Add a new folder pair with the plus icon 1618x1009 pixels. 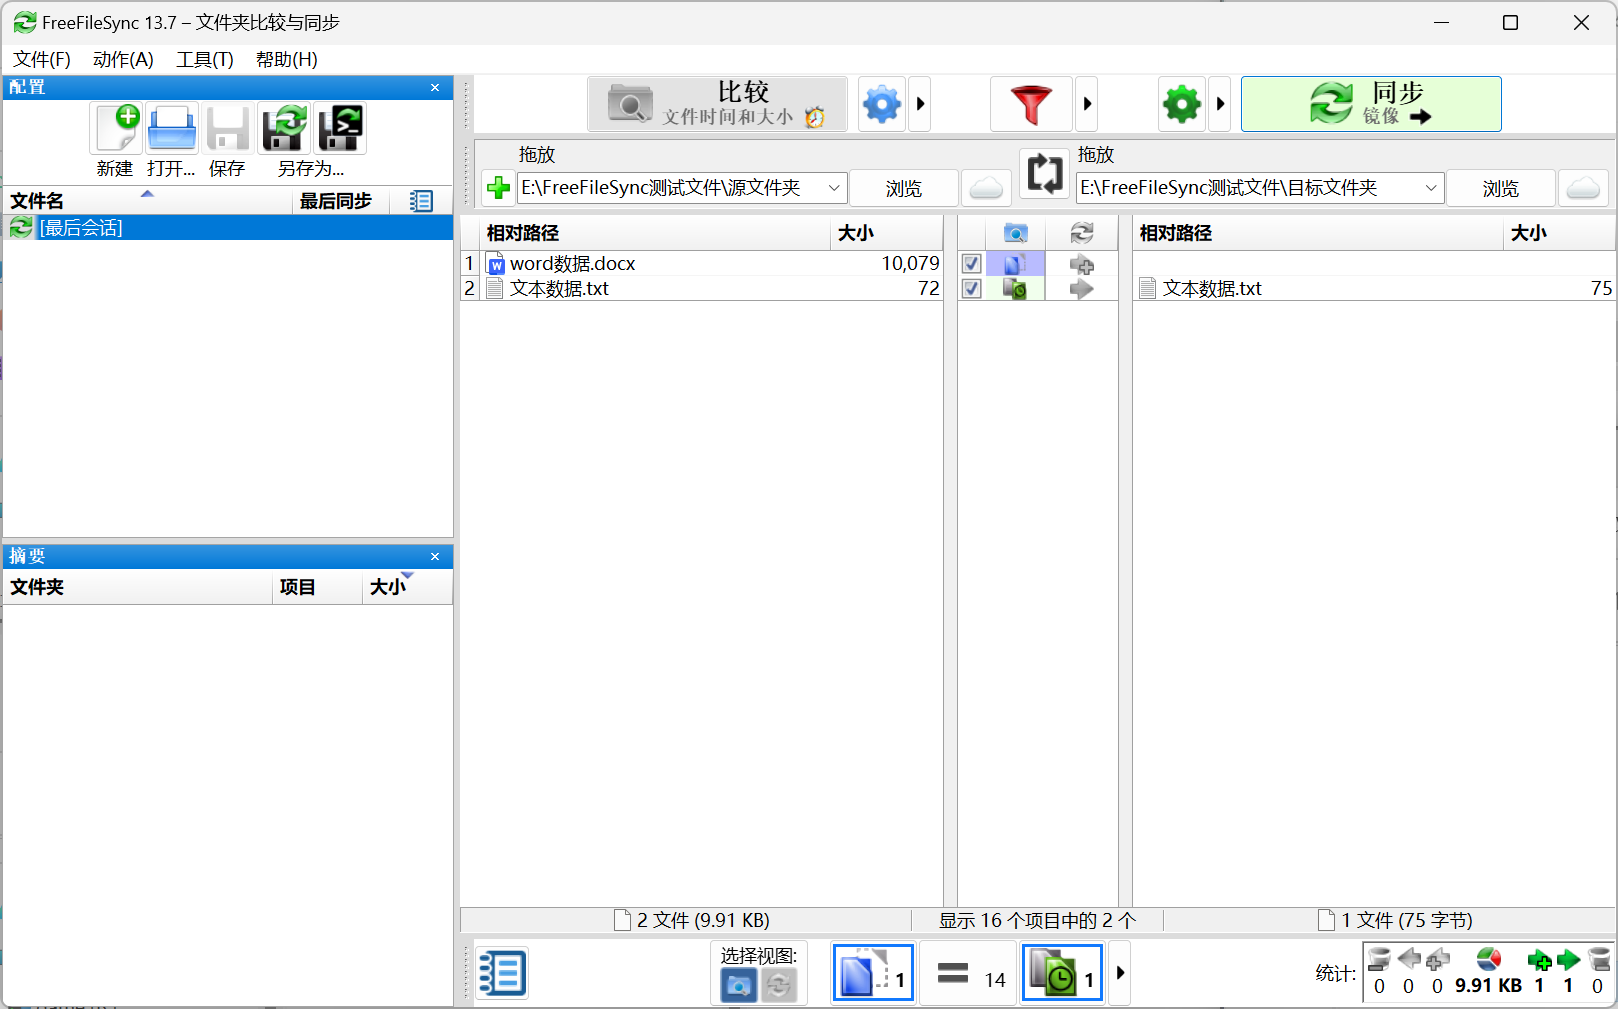(497, 187)
